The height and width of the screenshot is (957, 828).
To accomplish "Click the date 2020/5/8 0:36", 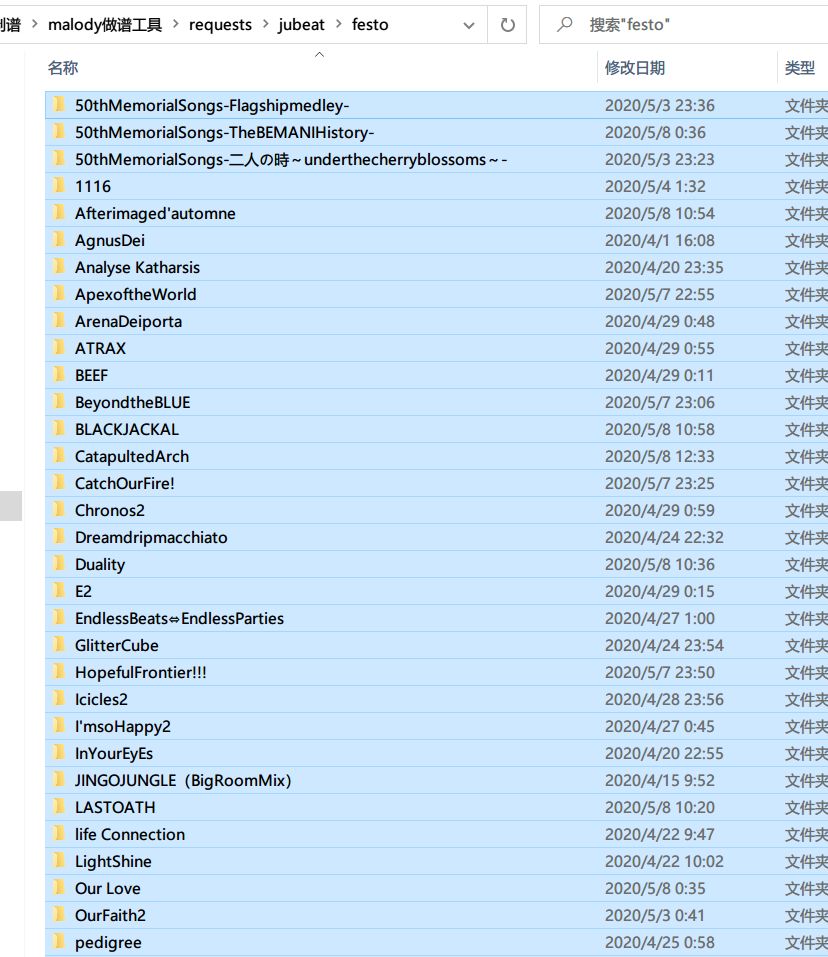I will [x=655, y=132].
